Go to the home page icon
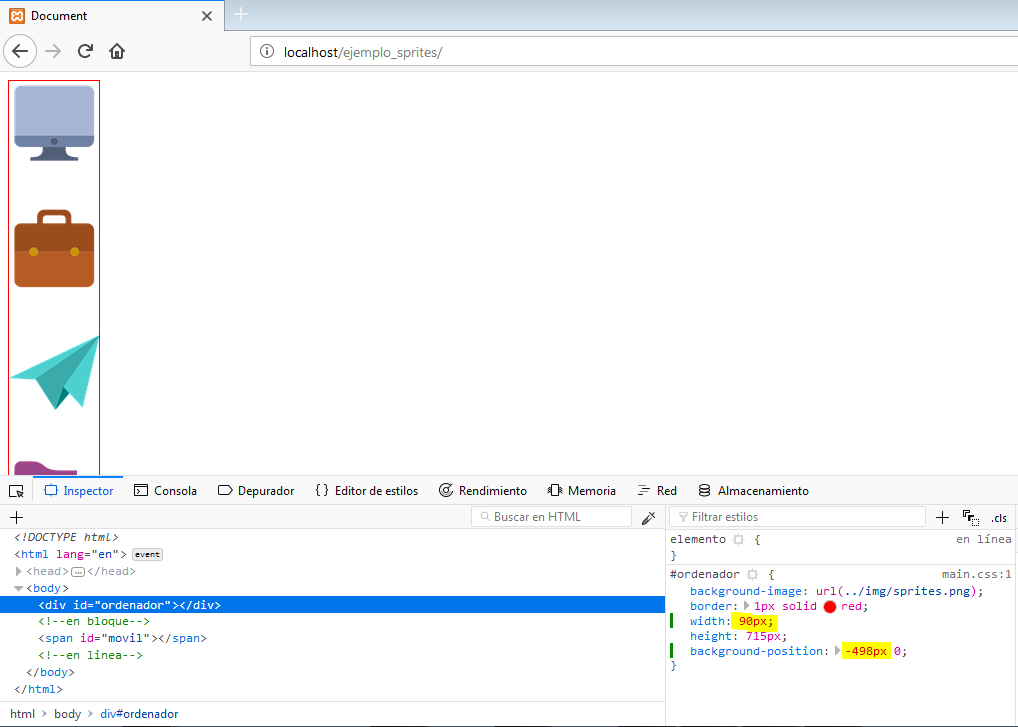This screenshot has width=1018, height=727. 117,51
